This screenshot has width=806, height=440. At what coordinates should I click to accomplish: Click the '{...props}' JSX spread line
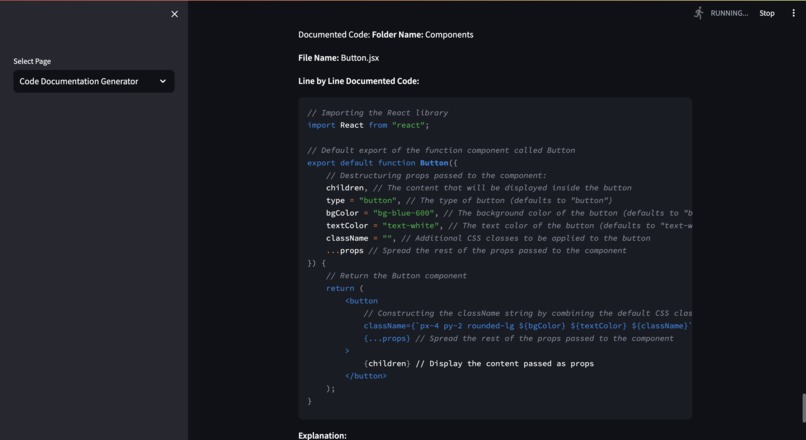pos(518,338)
